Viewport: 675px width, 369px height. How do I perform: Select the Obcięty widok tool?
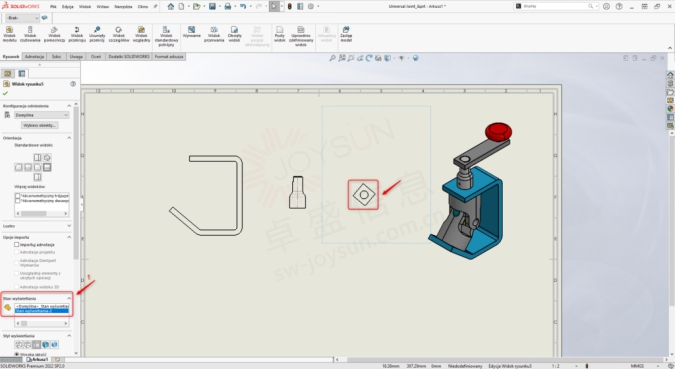[x=234, y=34]
